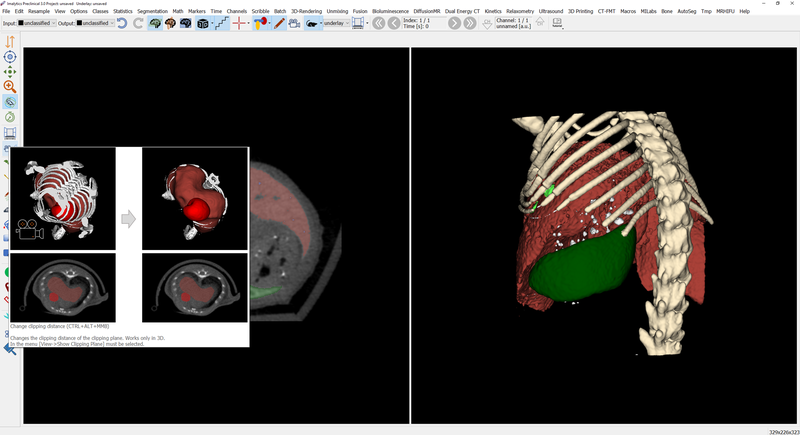
Task: Open the Markers menu
Action: pyautogui.click(x=196, y=11)
